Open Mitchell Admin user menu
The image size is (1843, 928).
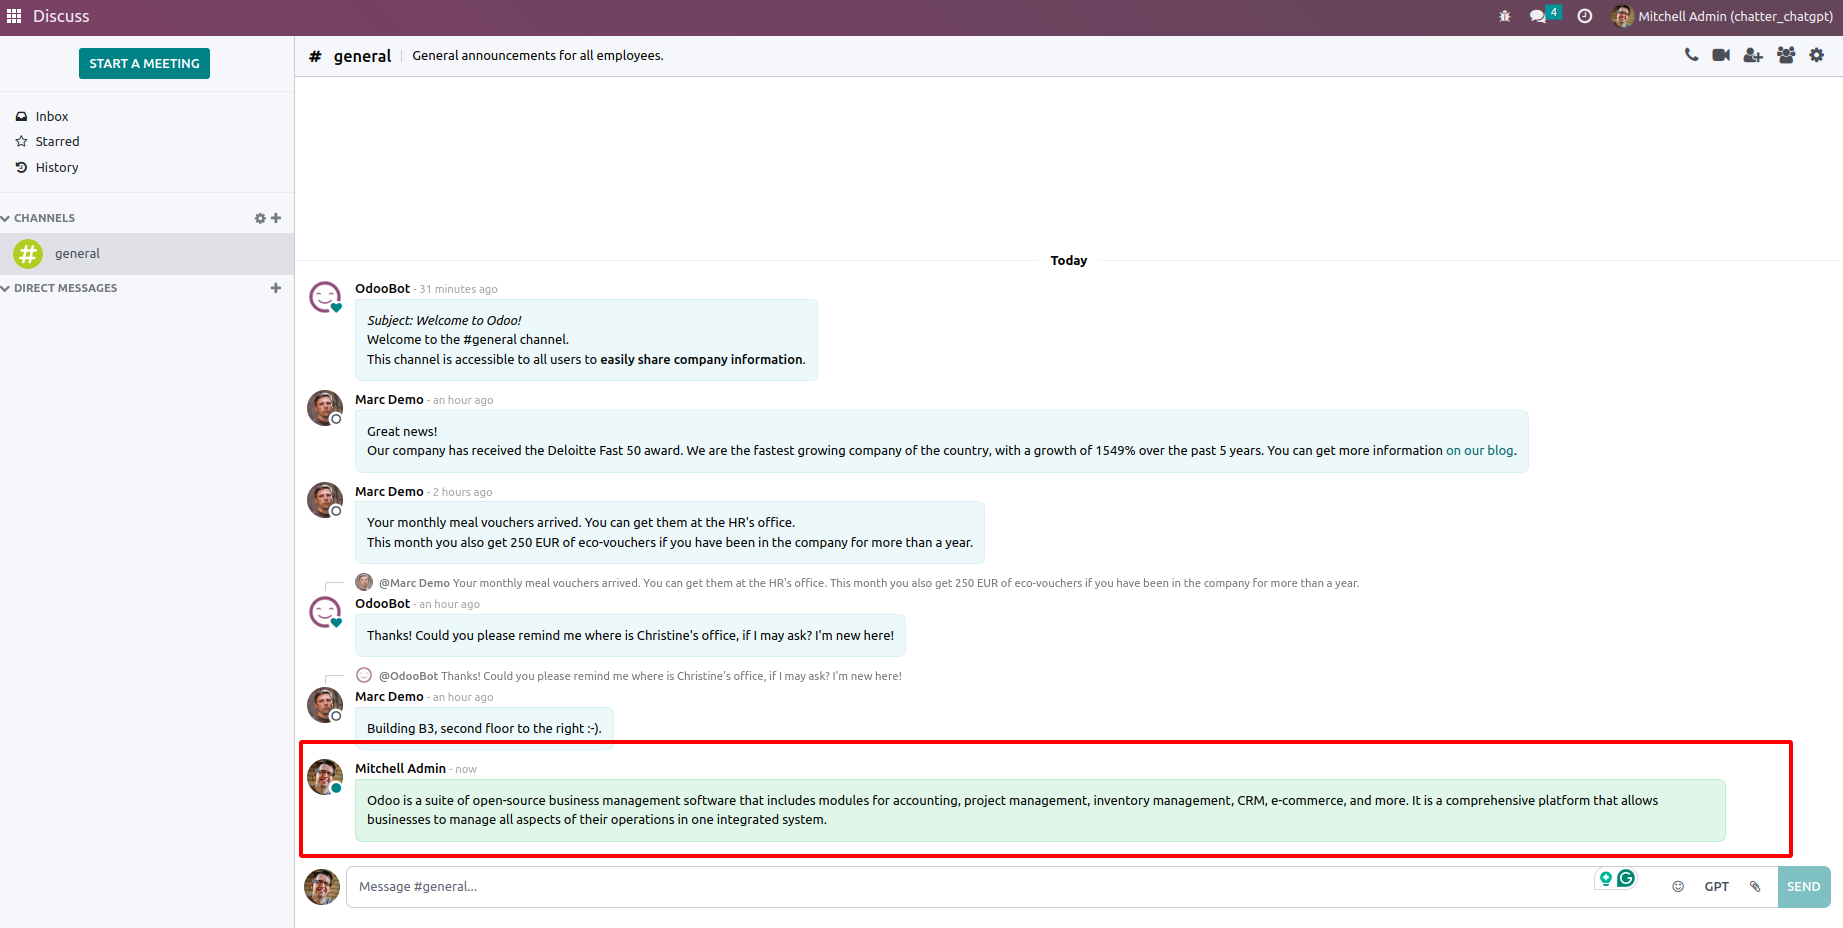click(1722, 16)
